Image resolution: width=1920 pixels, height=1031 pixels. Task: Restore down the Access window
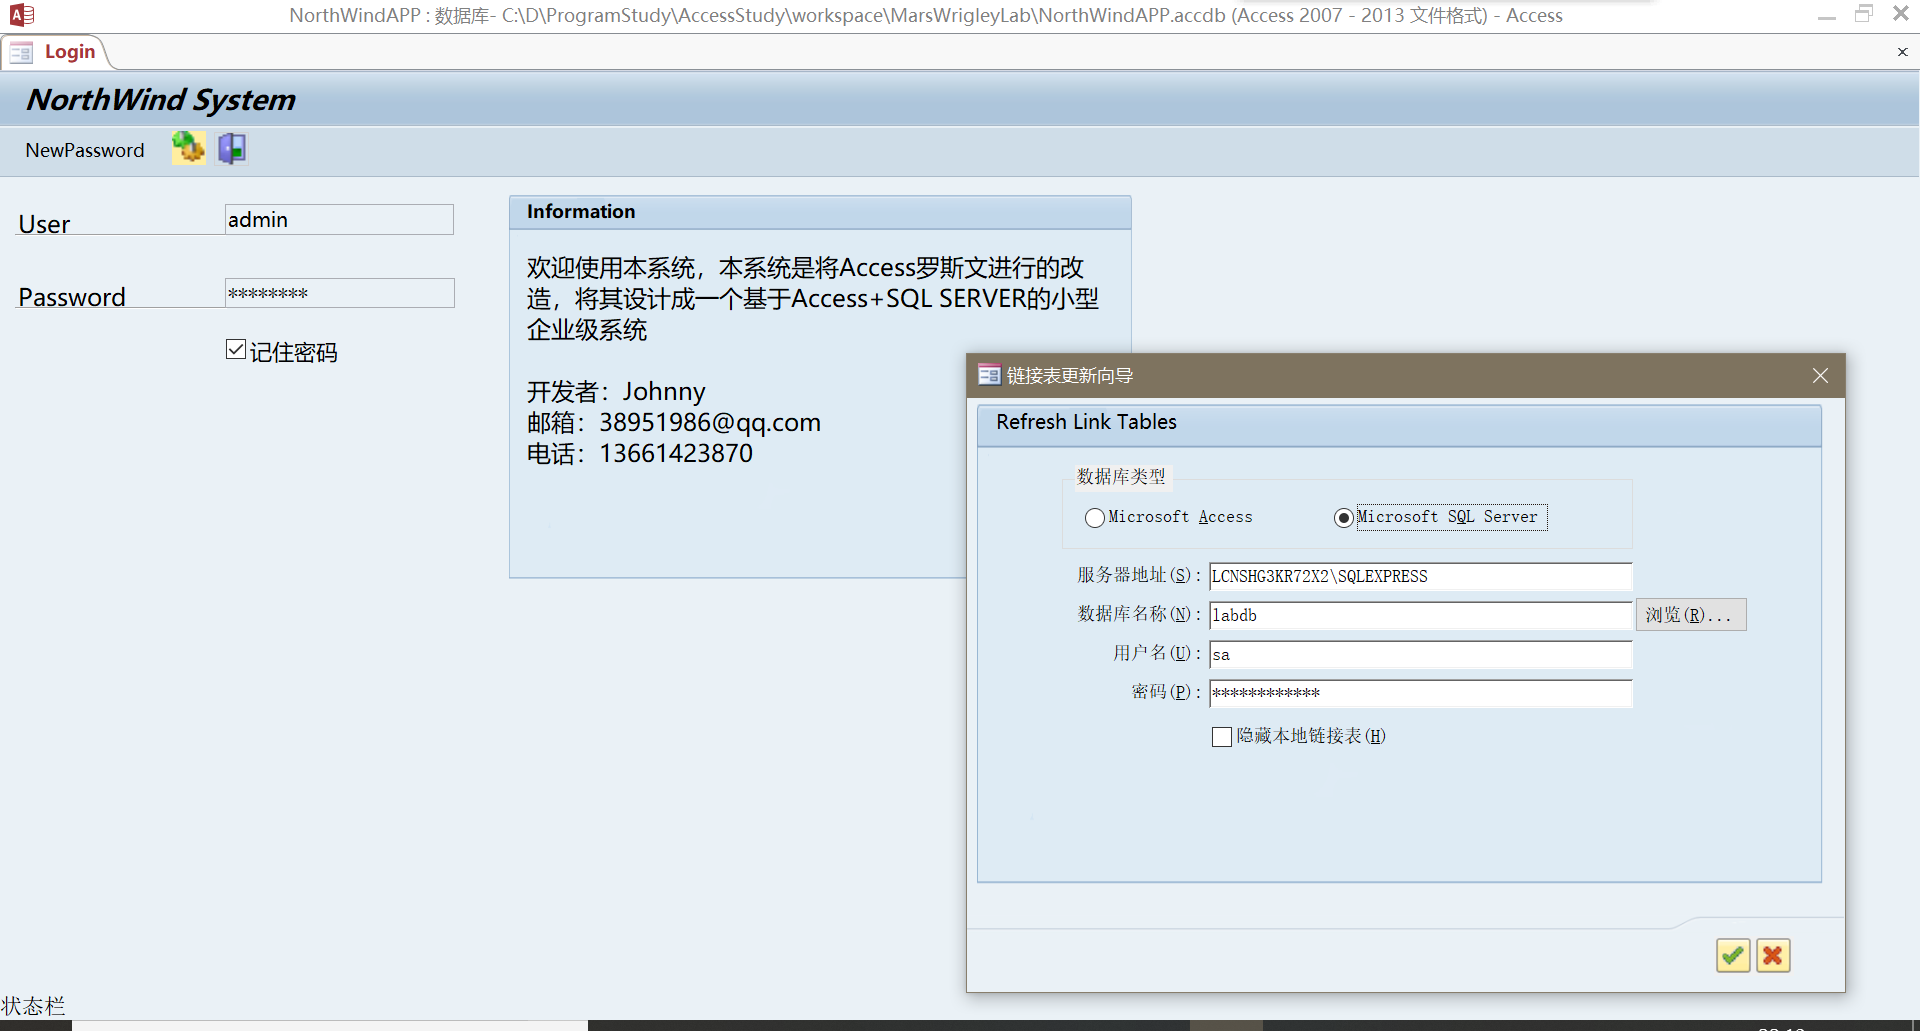point(1864,14)
